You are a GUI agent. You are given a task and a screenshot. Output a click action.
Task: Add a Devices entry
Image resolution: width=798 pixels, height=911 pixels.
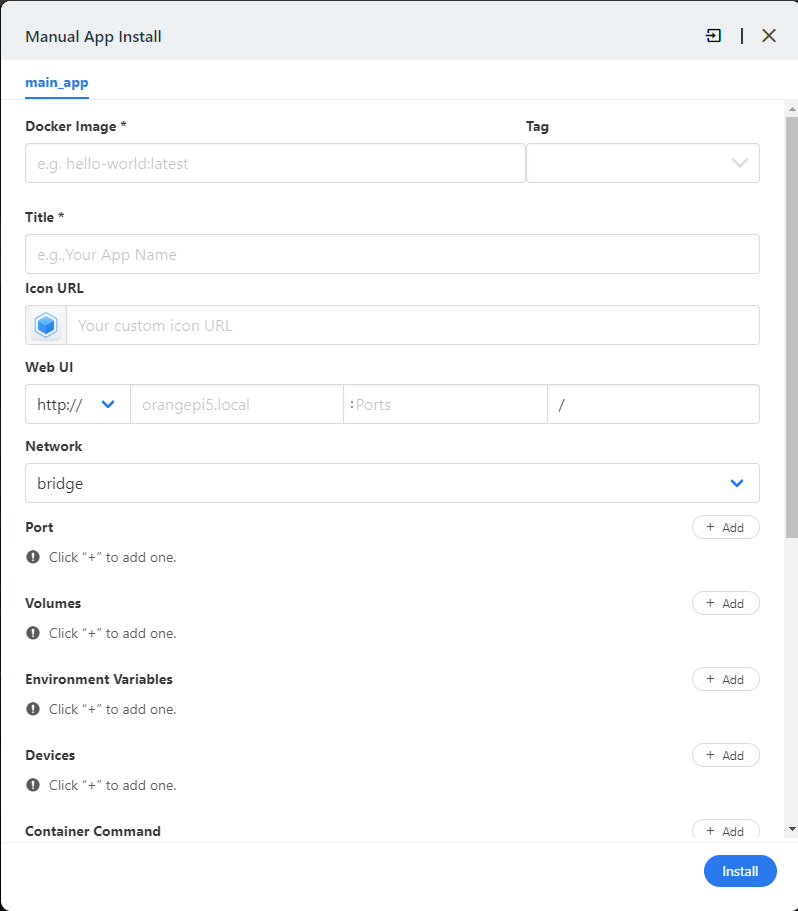[x=725, y=755]
